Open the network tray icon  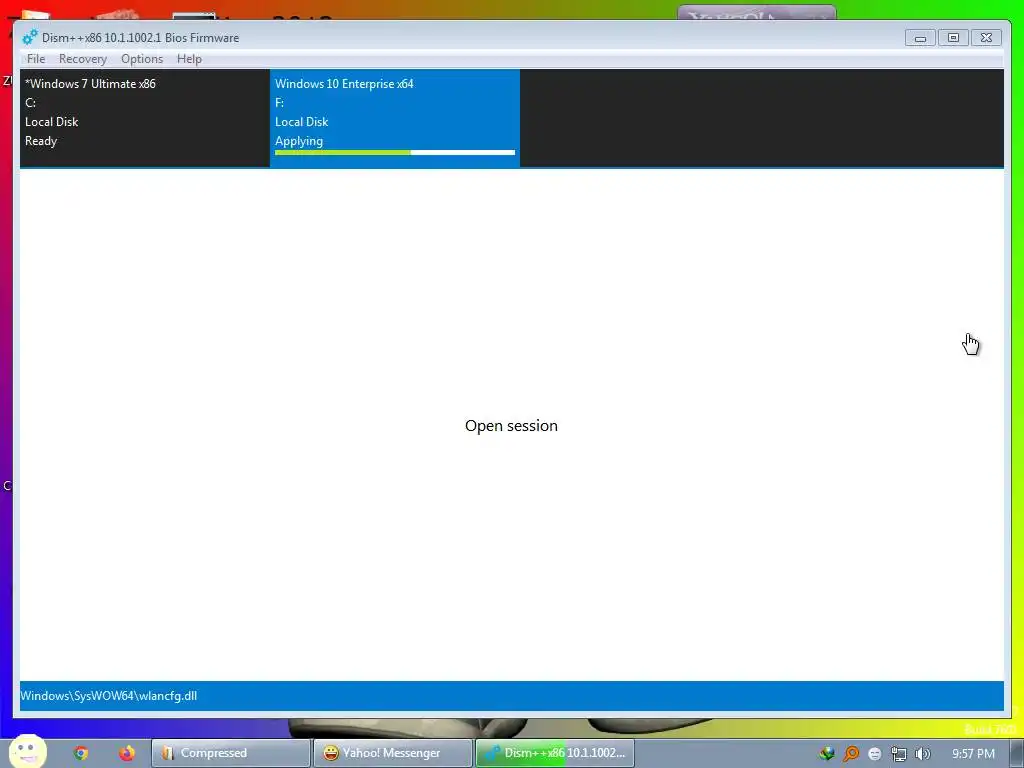pyautogui.click(x=899, y=754)
